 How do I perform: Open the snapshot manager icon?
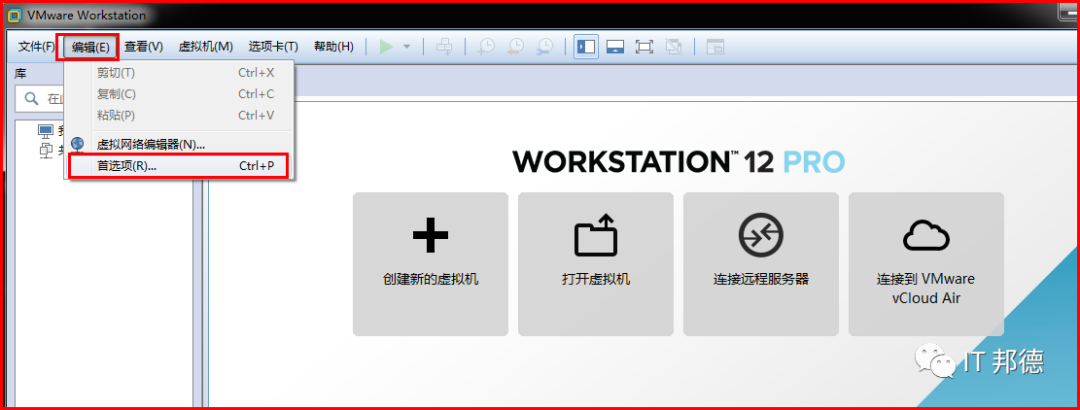[544, 47]
